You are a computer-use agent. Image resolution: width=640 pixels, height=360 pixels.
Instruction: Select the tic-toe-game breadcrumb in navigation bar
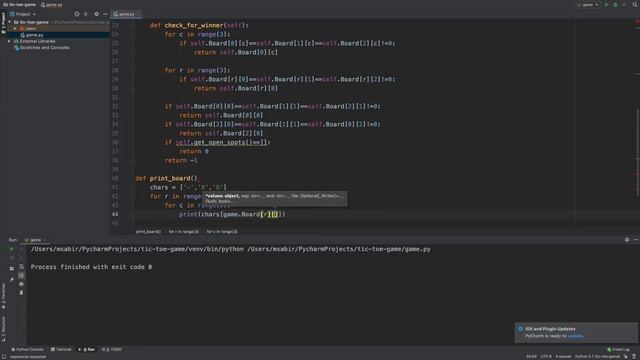(20, 4)
